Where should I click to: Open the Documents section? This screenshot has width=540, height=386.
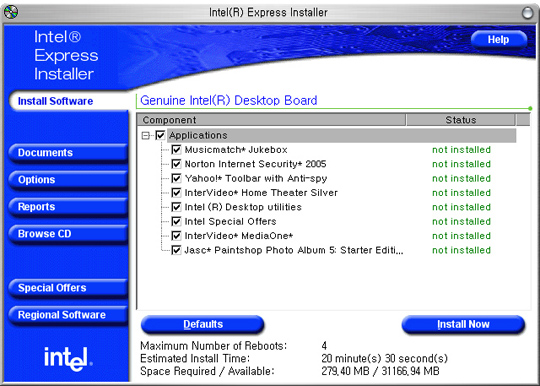[x=68, y=153]
